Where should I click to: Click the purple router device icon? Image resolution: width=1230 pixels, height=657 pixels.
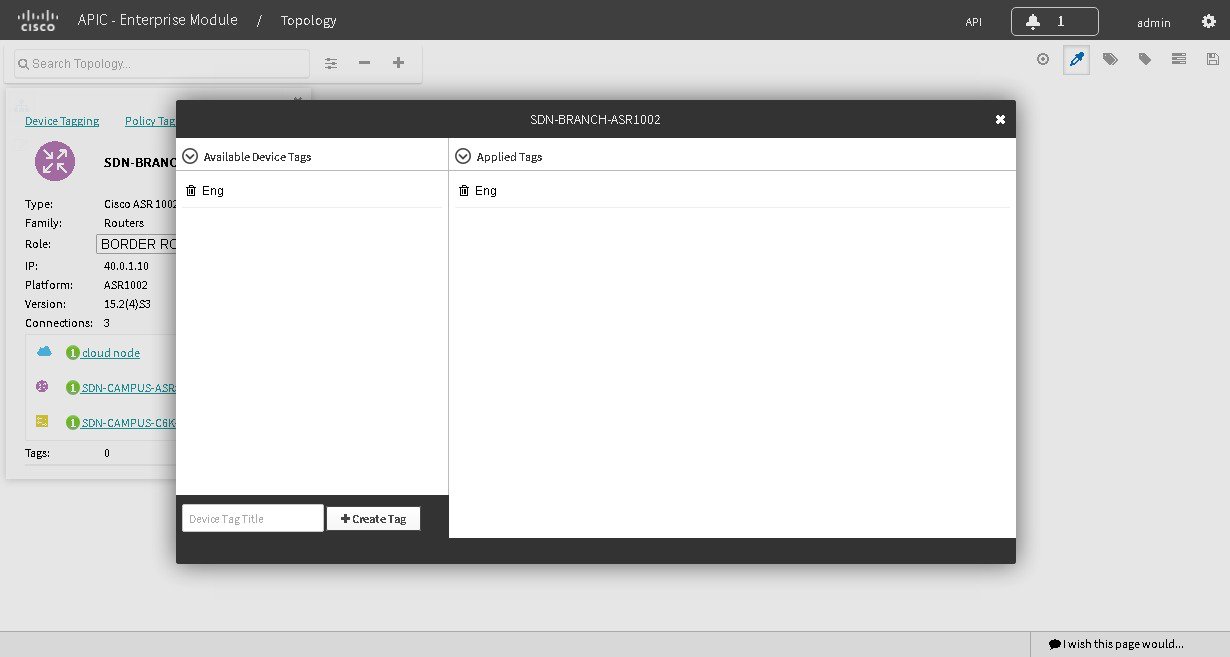click(x=55, y=161)
